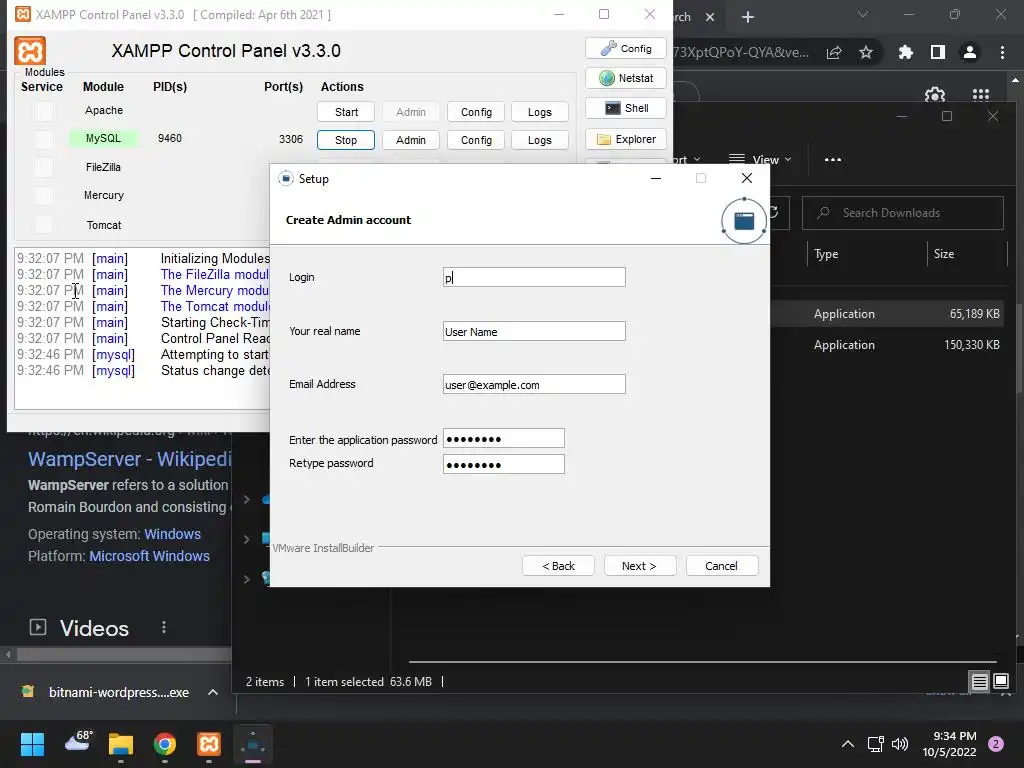
Task: Select the 65,189 KB Application file row
Action: point(888,313)
